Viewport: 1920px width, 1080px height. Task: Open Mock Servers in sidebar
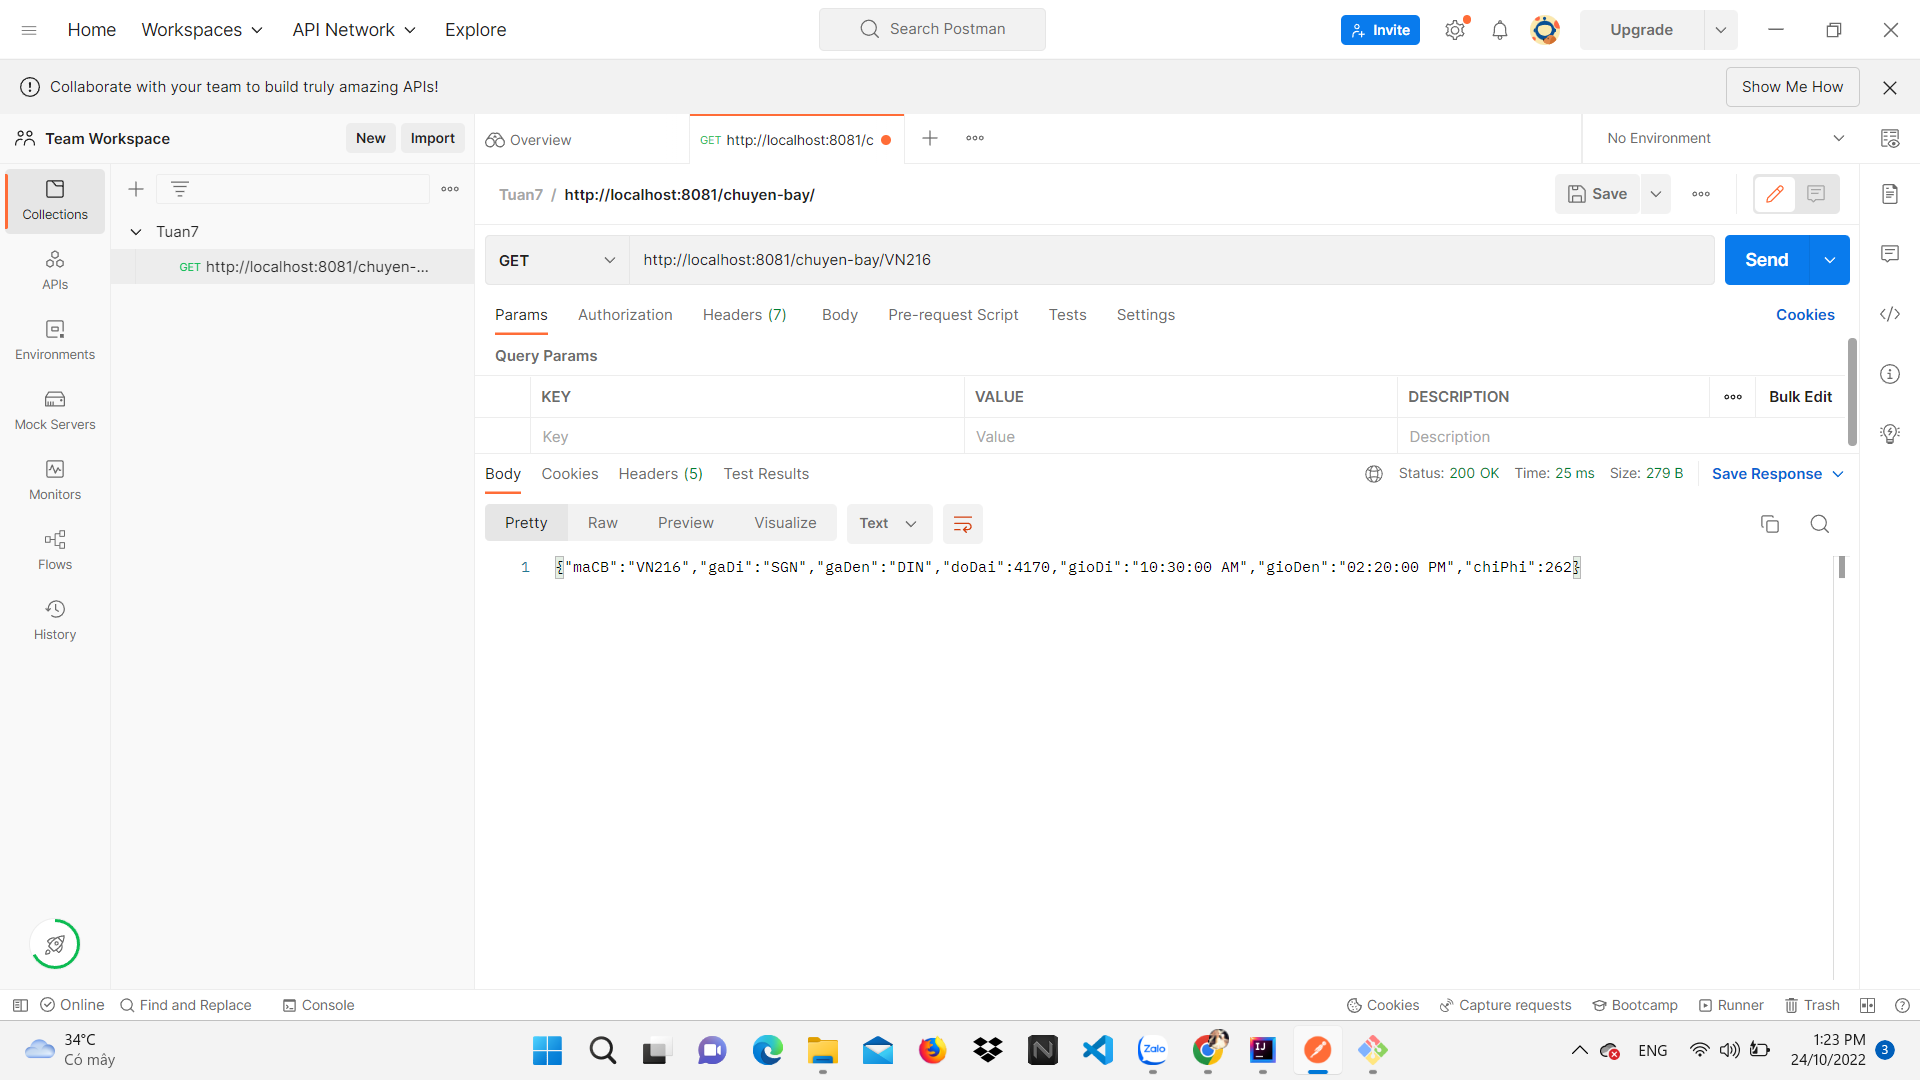55,410
